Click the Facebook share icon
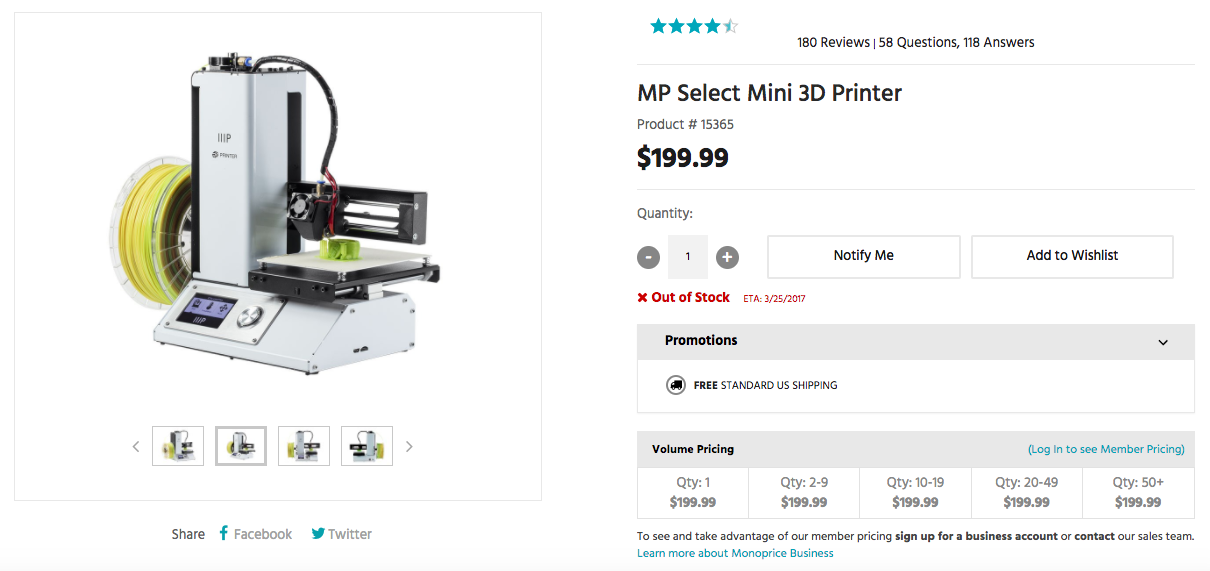The image size is (1210, 571). [x=224, y=534]
